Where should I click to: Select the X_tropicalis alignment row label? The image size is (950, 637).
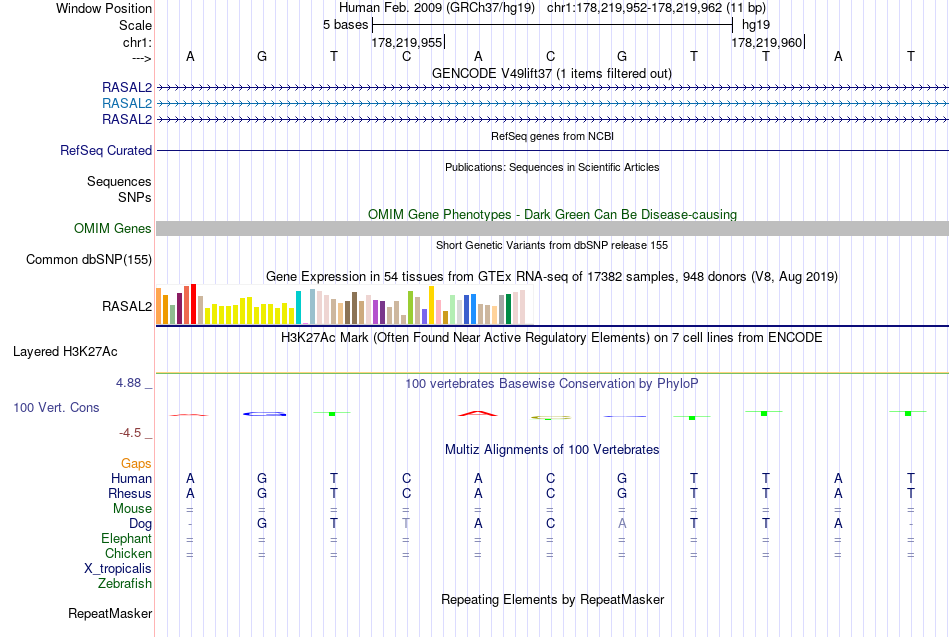118,569
